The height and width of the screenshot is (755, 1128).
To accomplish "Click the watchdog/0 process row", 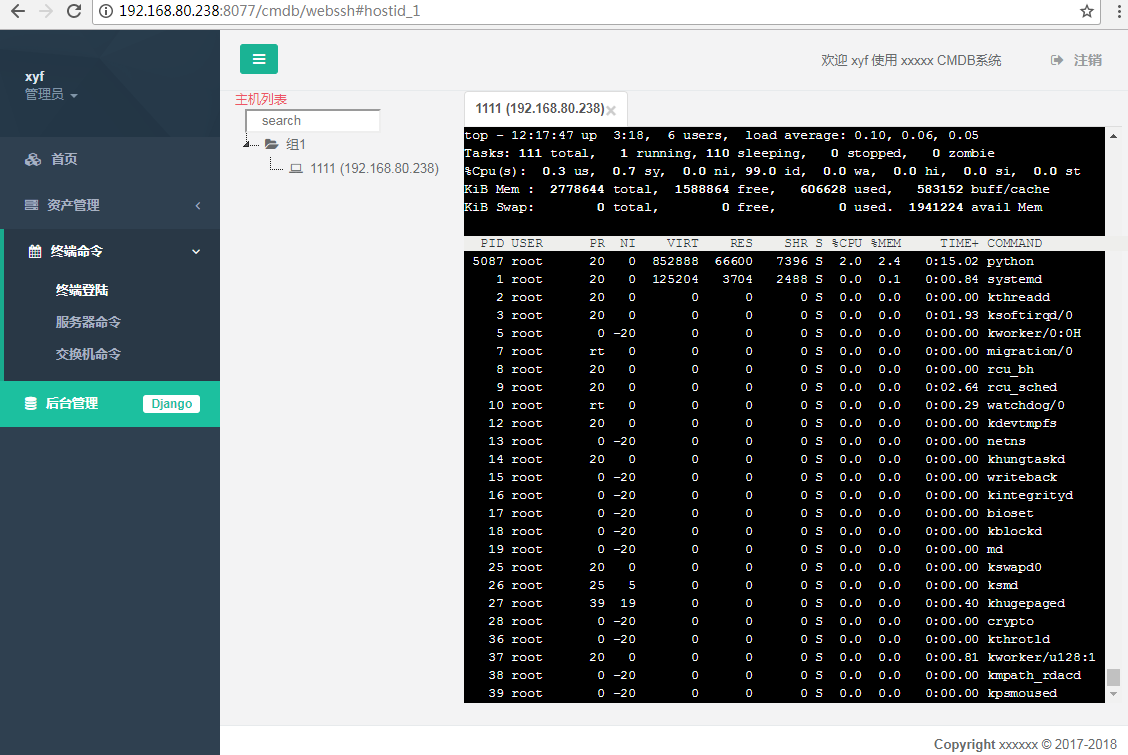I will [784, 405].
